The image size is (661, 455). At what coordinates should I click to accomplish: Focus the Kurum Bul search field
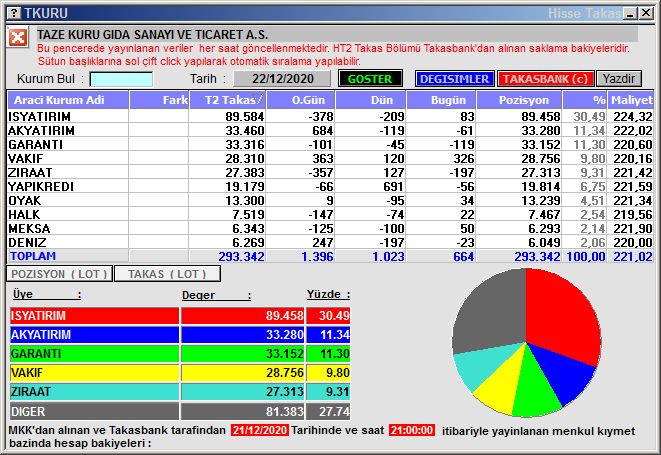tap(121, 79)
